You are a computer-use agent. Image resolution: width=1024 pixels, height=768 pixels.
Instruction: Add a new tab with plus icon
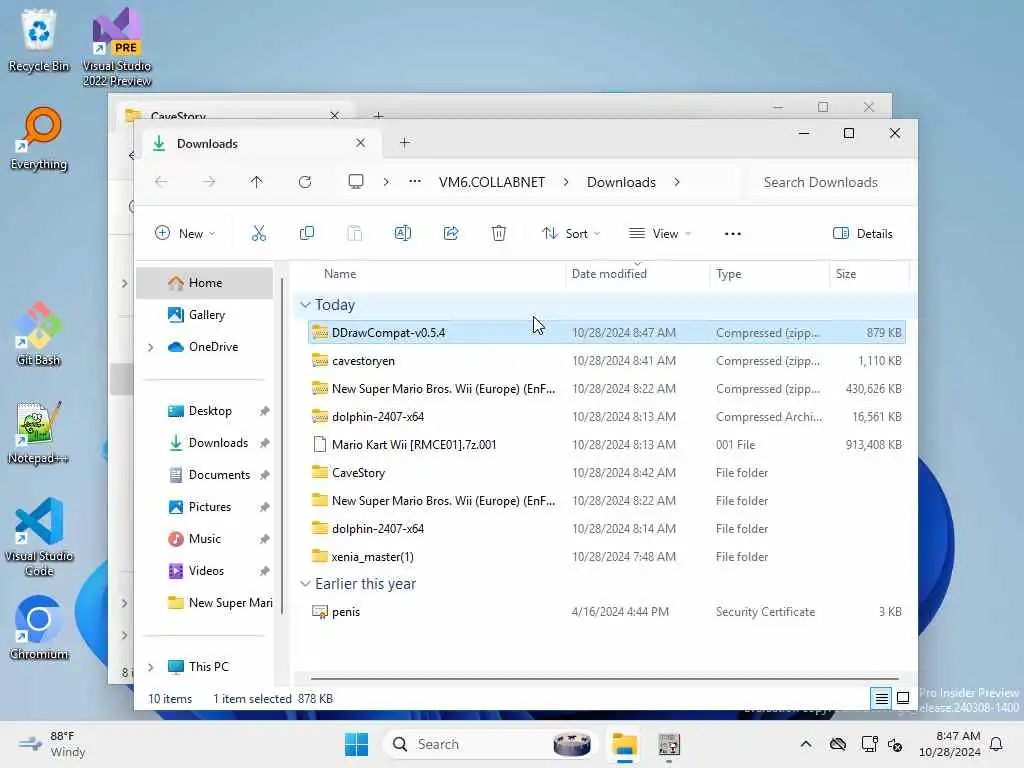click(x=405, y=142)
